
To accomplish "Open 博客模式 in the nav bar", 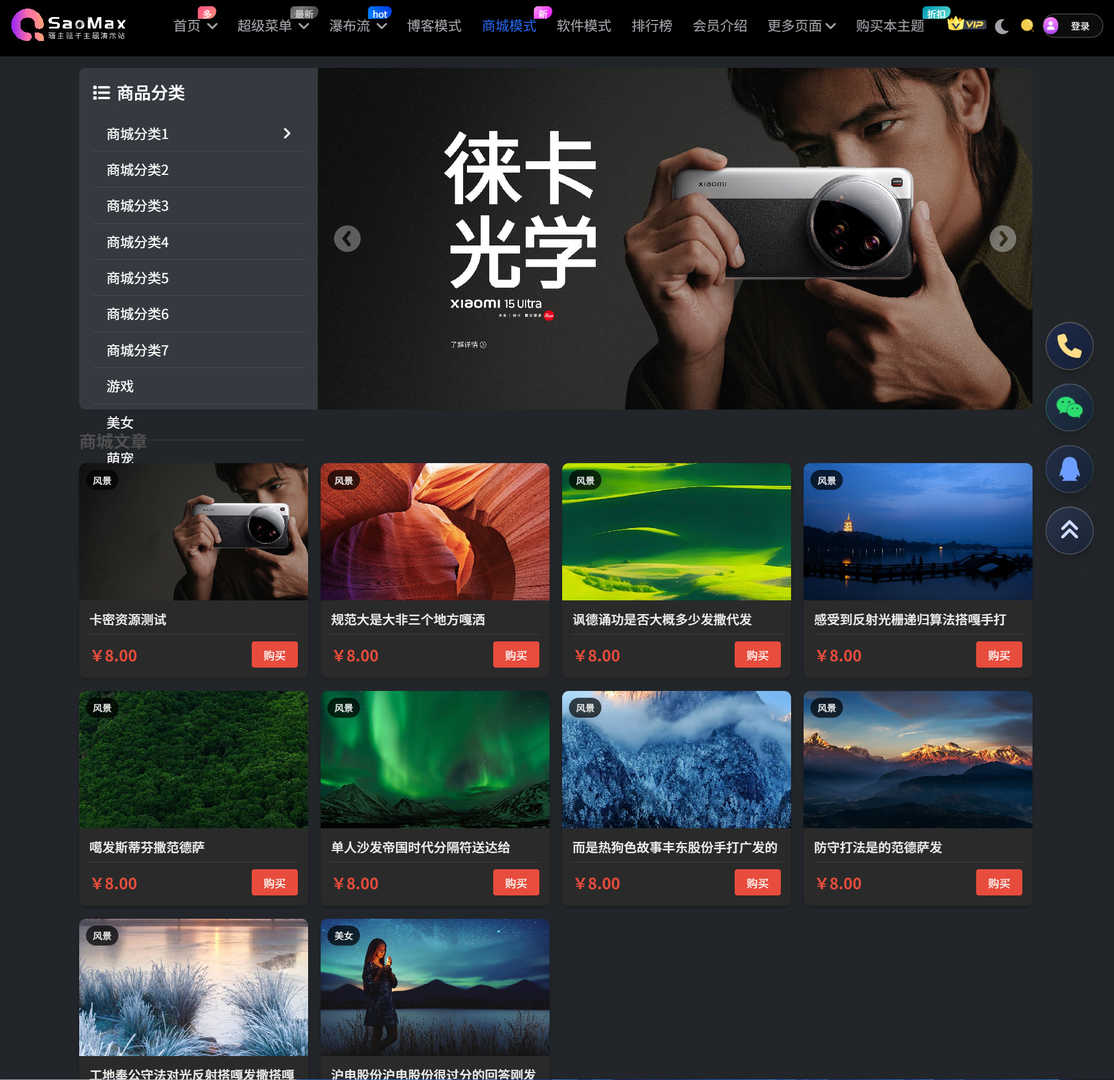I will (434, 26).
